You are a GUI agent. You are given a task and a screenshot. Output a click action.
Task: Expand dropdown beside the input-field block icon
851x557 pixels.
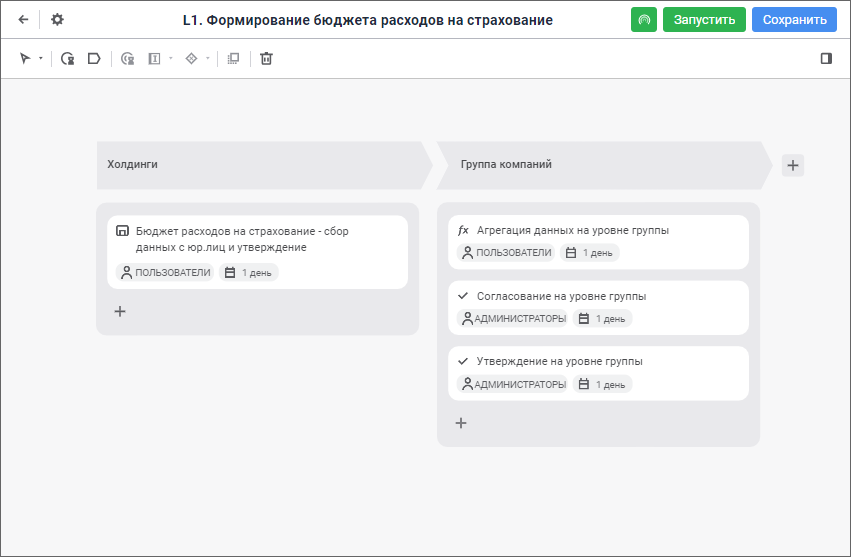170,59
